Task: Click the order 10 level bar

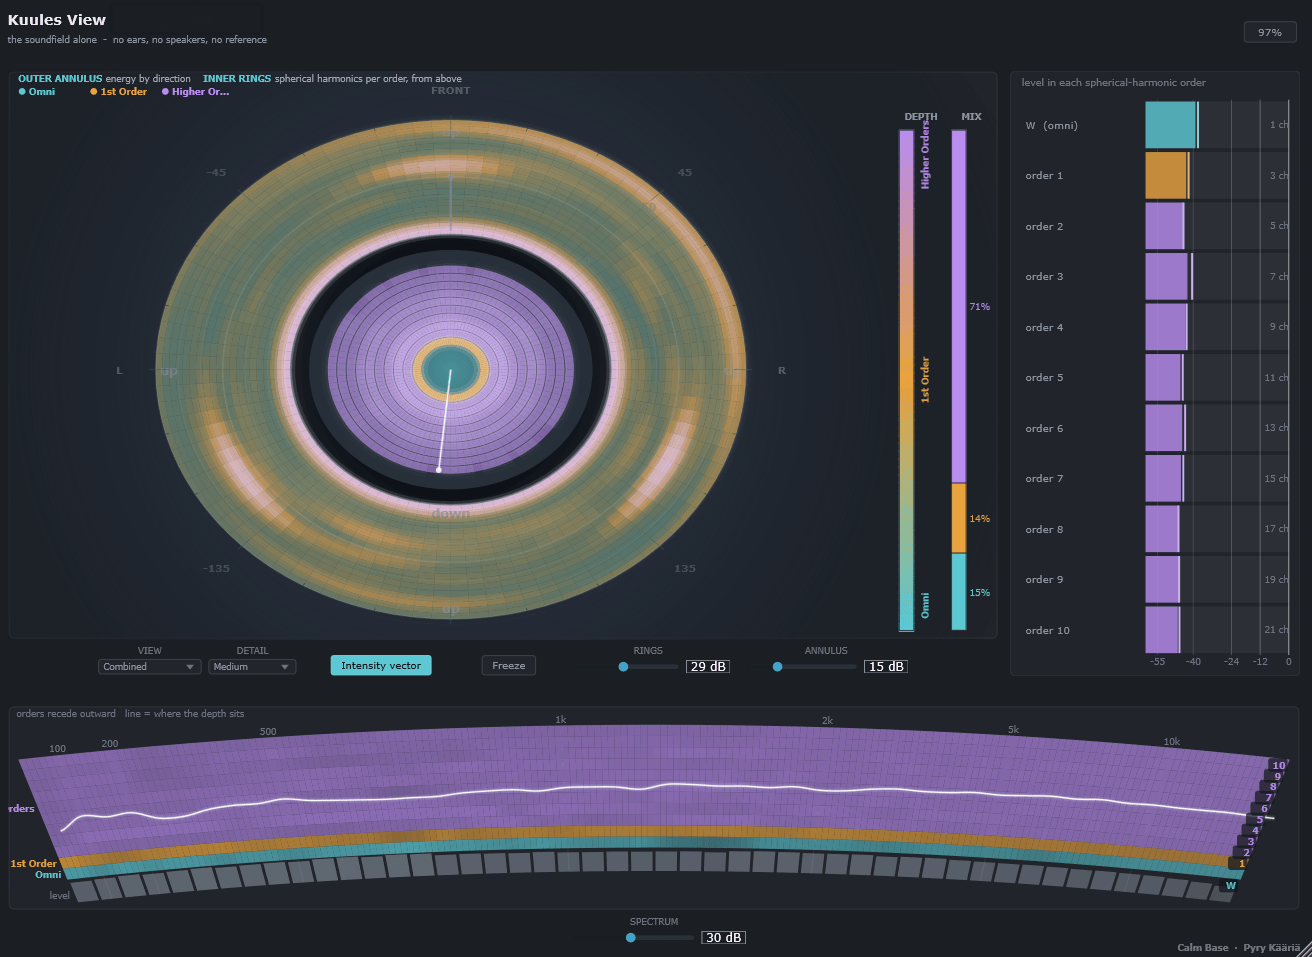Action: pos(1162,630)
